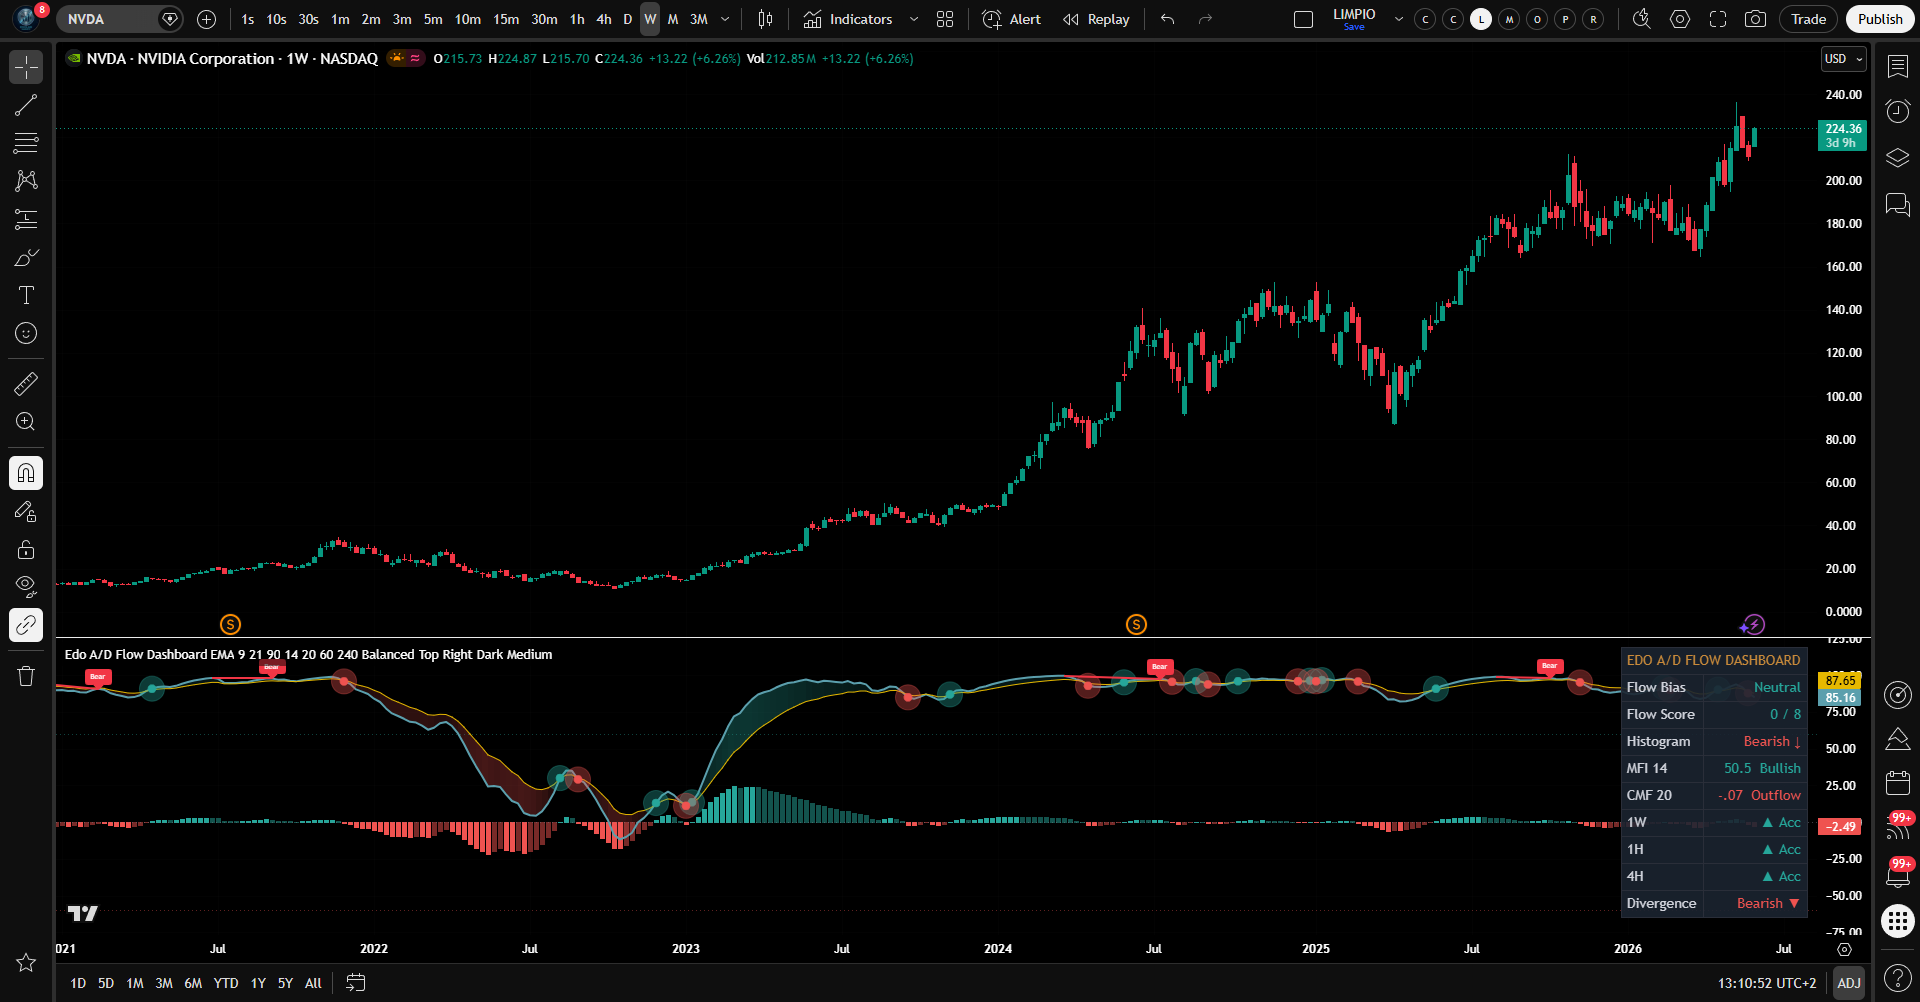Open the watchlist panel in the right sidebar
The width and height of the screenshot is (1920, 1002).
coord(1897,66)
